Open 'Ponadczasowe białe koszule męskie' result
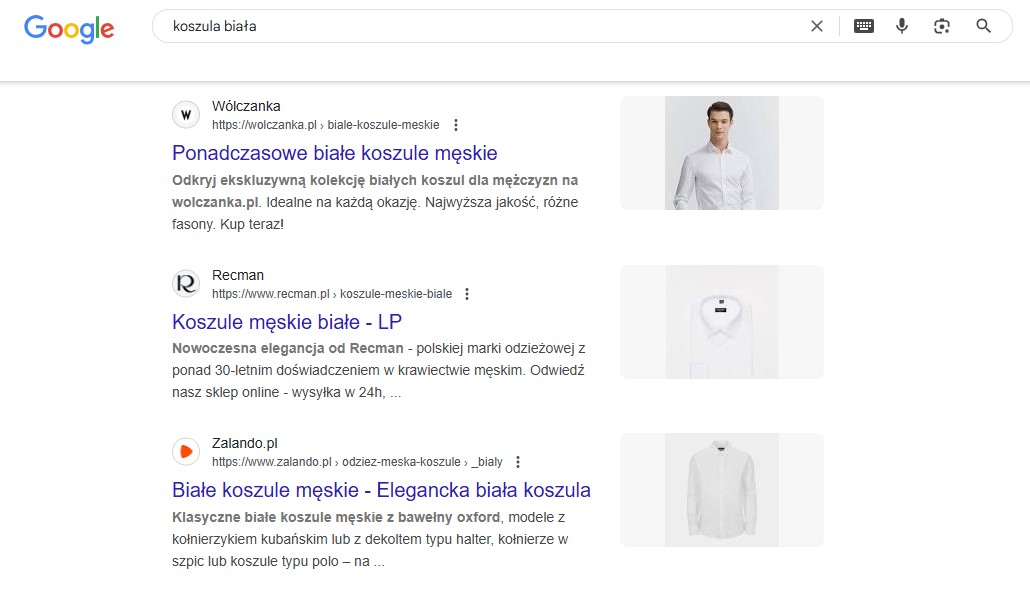Viewport: 1030px width, 592px height. click(x=334, y=153)
